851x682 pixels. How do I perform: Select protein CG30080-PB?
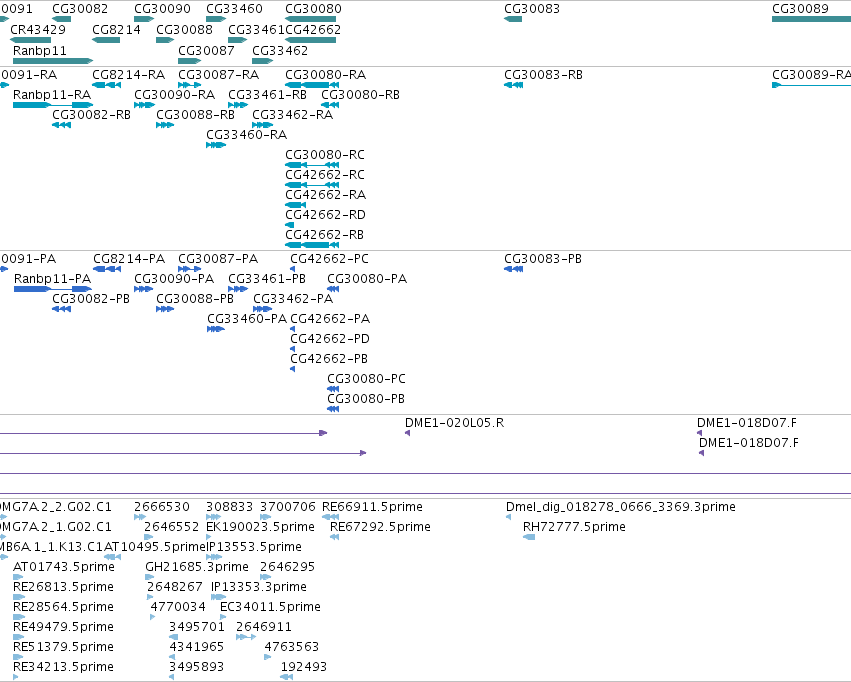[366, 399]
